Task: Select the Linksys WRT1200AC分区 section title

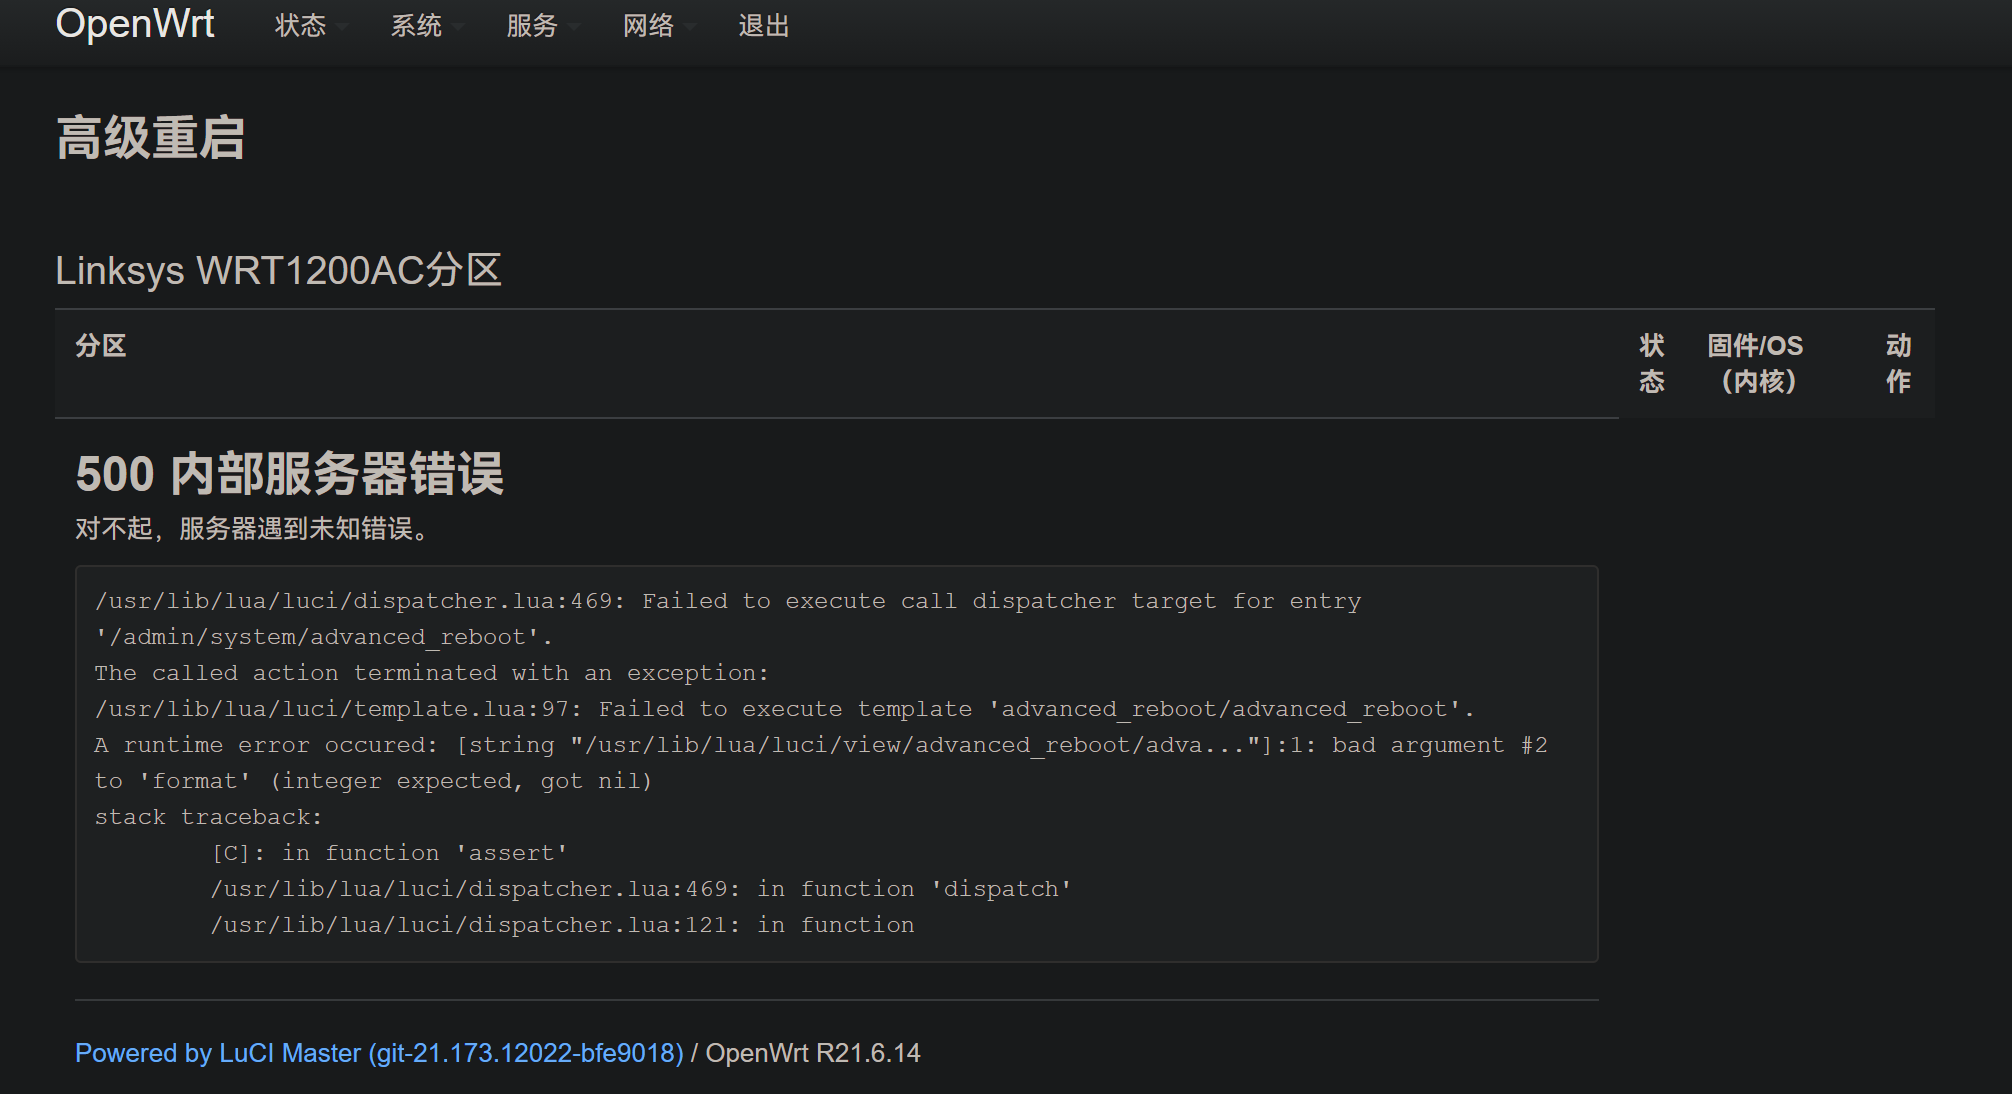Action: point(279,269)
